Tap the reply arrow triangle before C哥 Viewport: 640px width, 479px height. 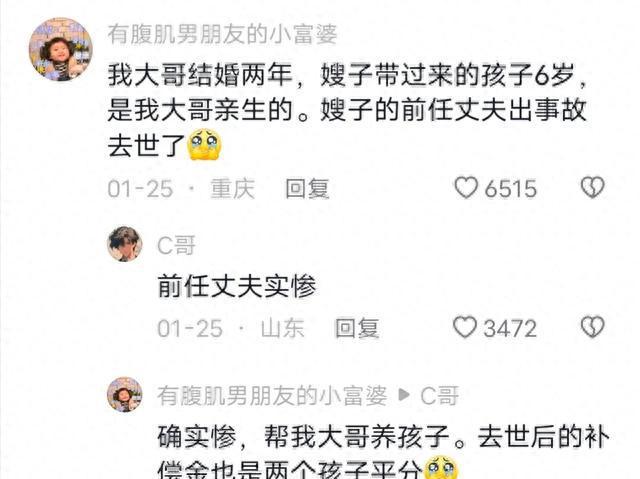404,395
